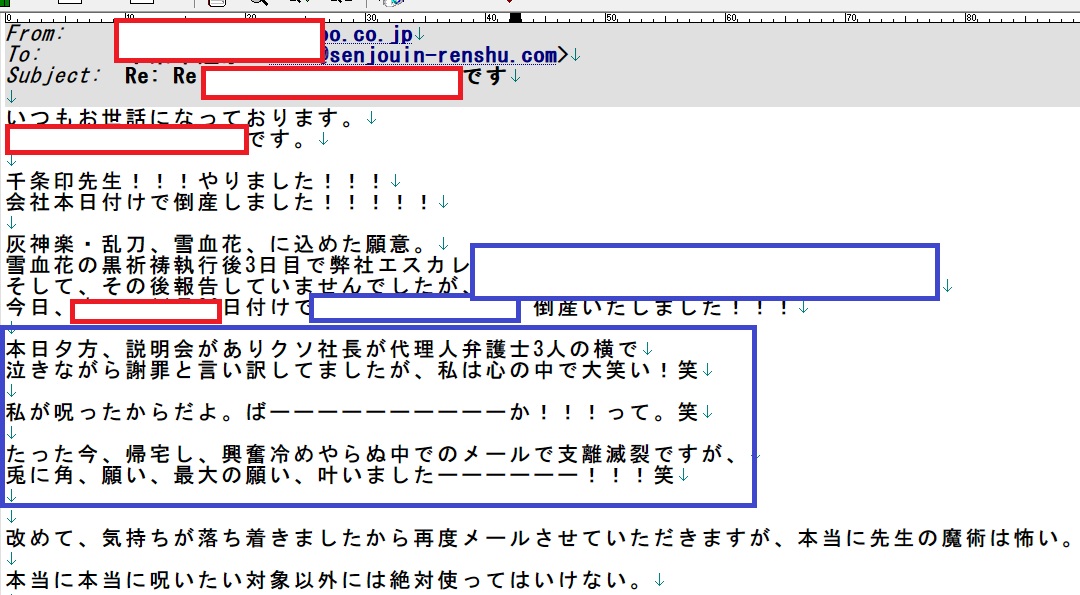Click the line beginning 灰神楽・乱刀、雪血花
The image size is (1080, 595).
tap(220, 244)
